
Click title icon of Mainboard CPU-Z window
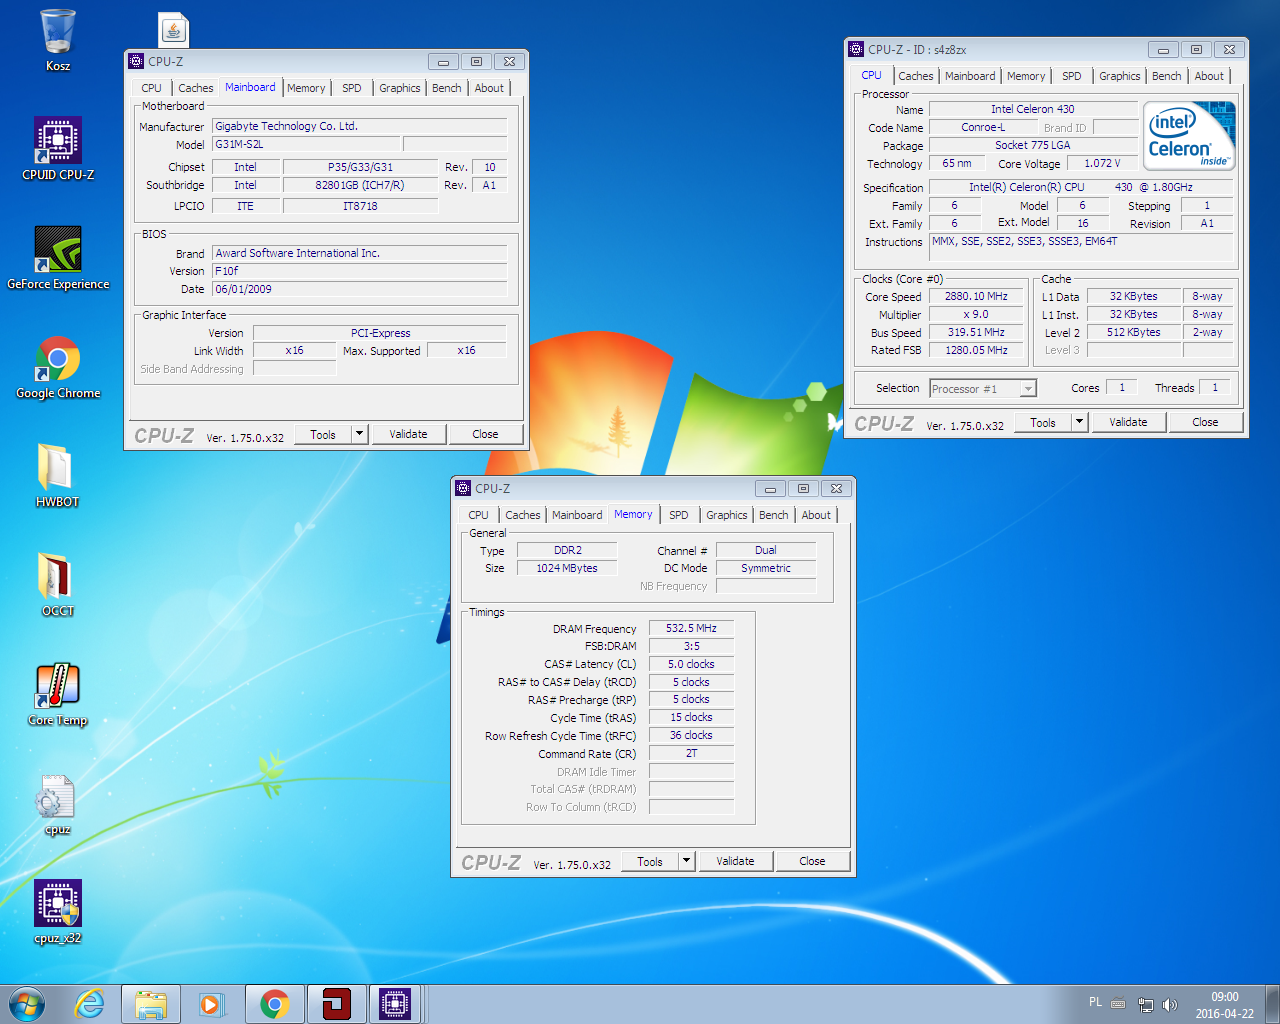coord(136,61)
